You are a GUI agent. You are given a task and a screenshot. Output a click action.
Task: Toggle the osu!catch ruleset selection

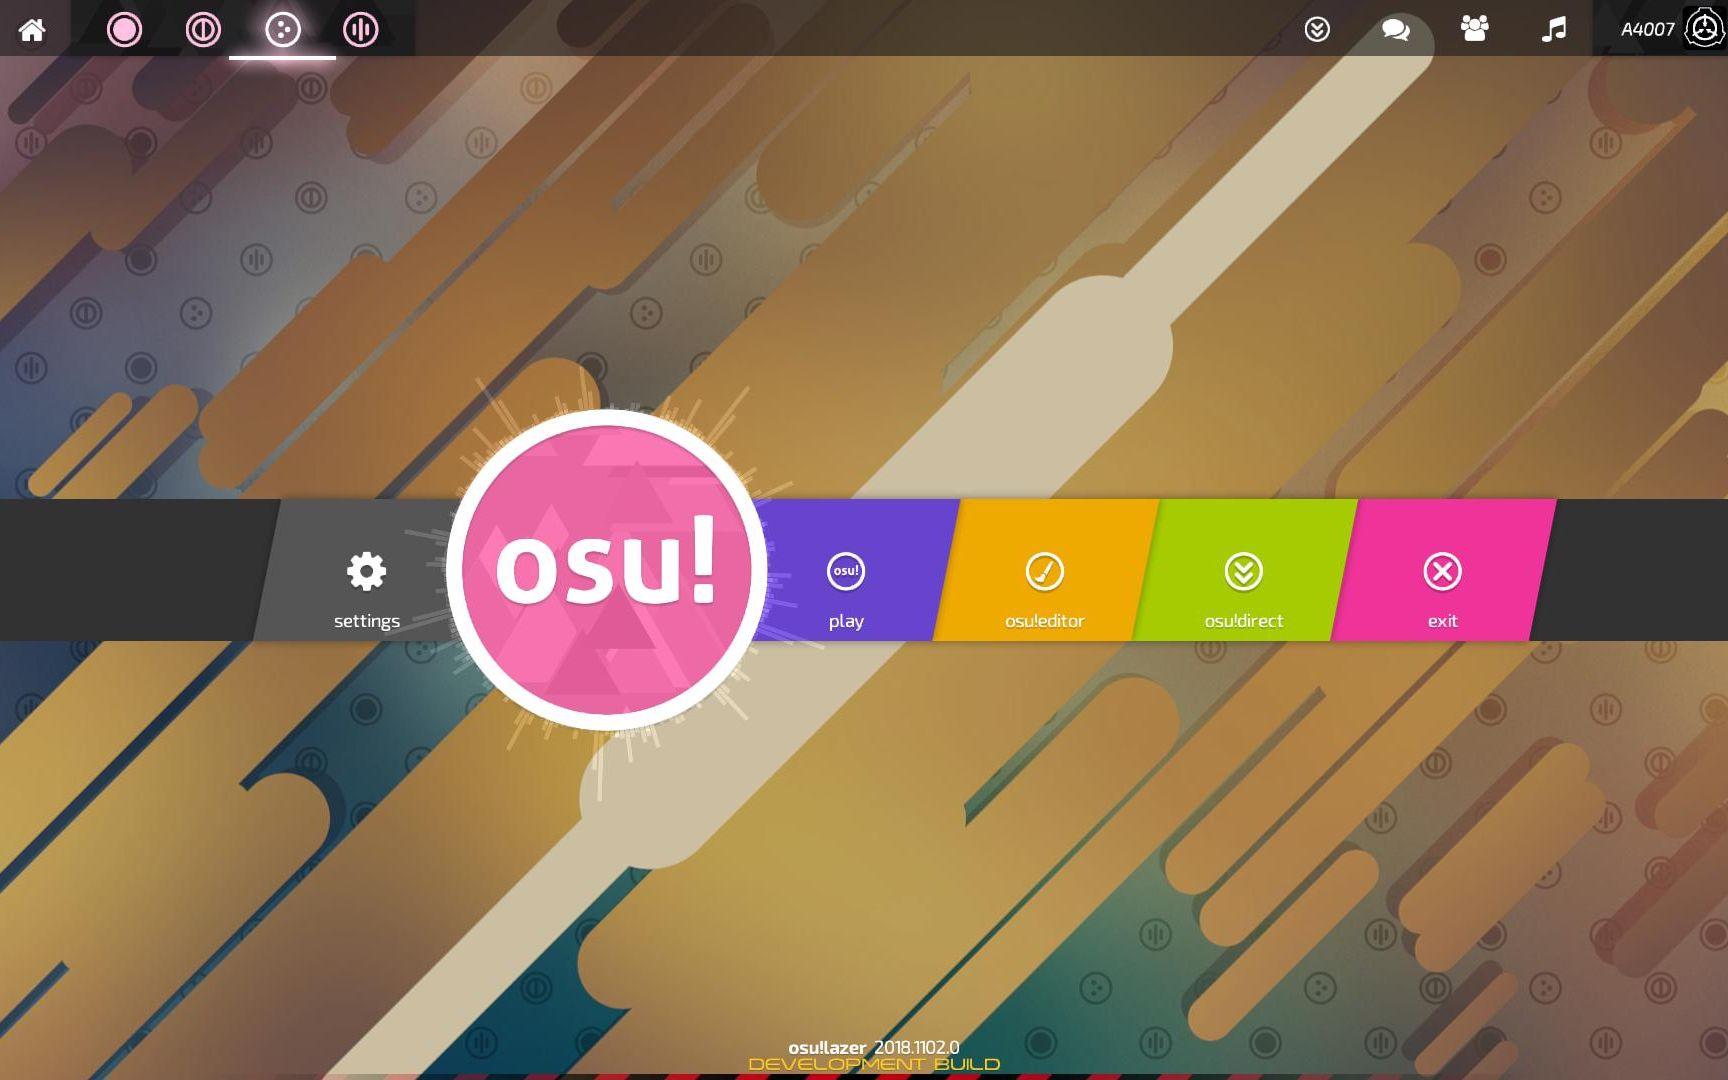point(283,30)
